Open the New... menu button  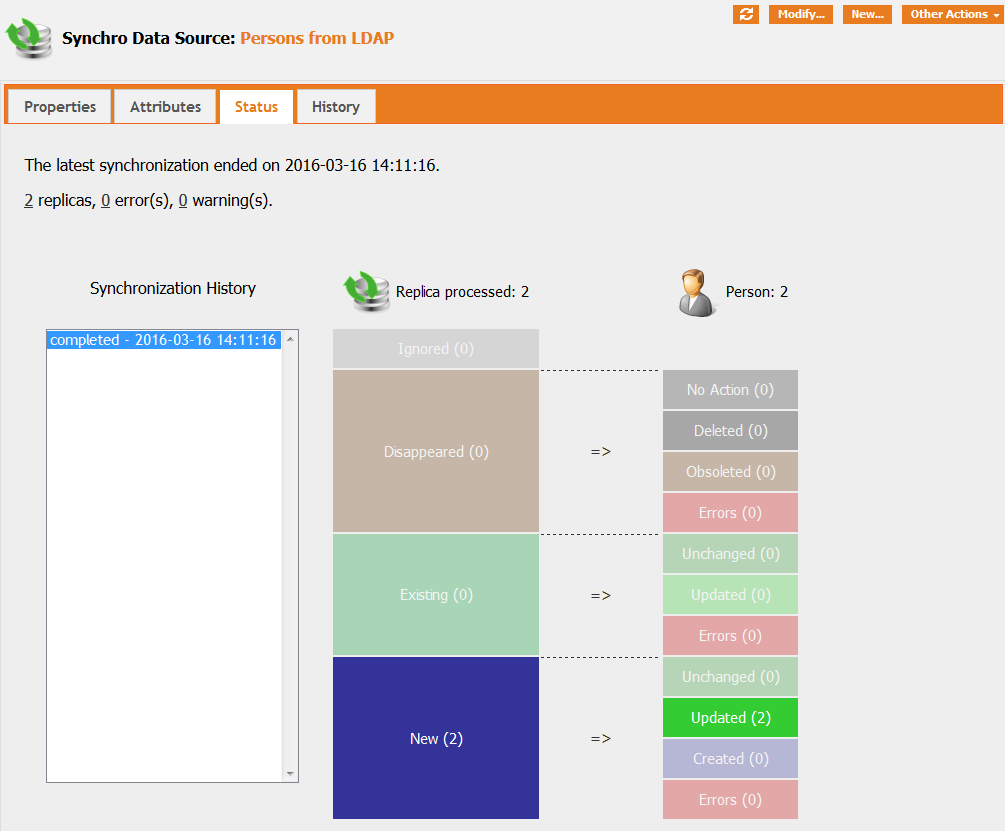pyautogui.click(x=867, y=14)
